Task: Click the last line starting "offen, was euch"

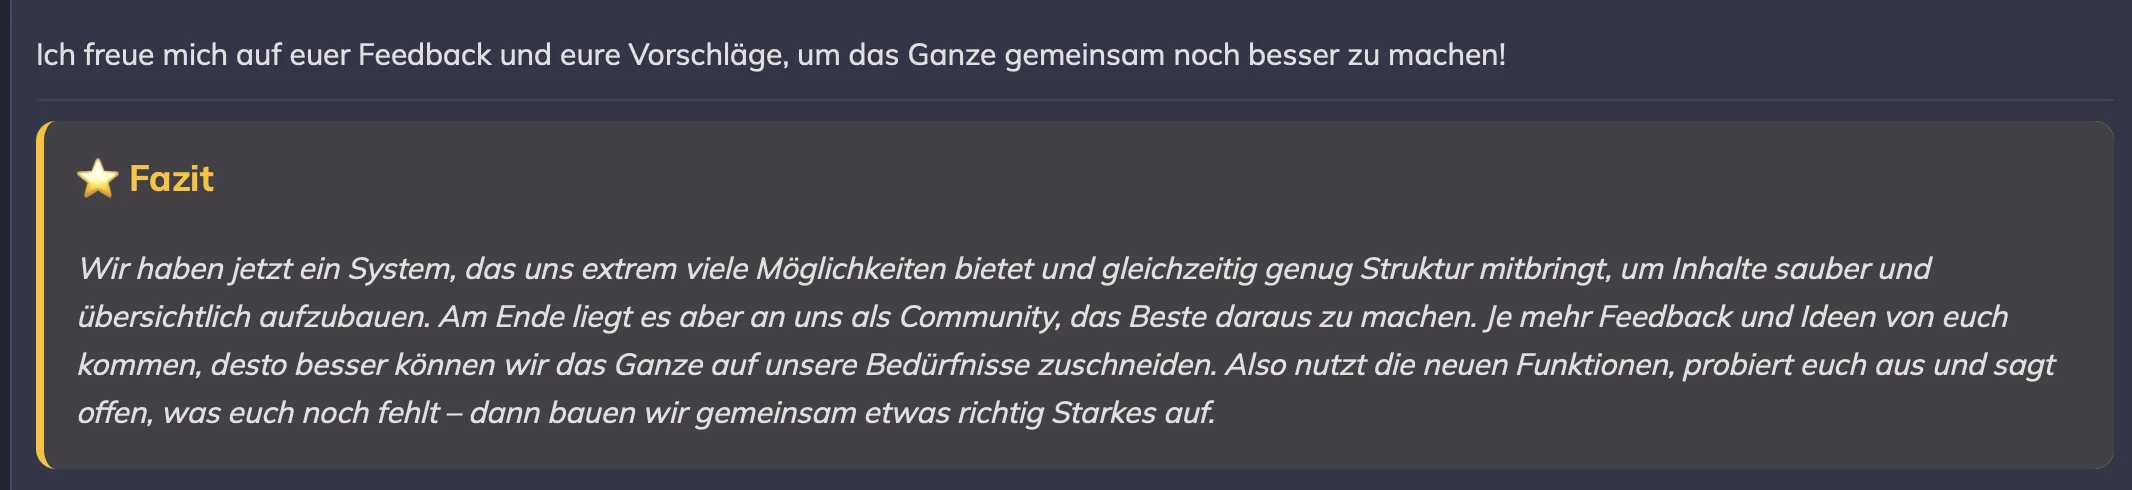Action: (x=647, y=413)
